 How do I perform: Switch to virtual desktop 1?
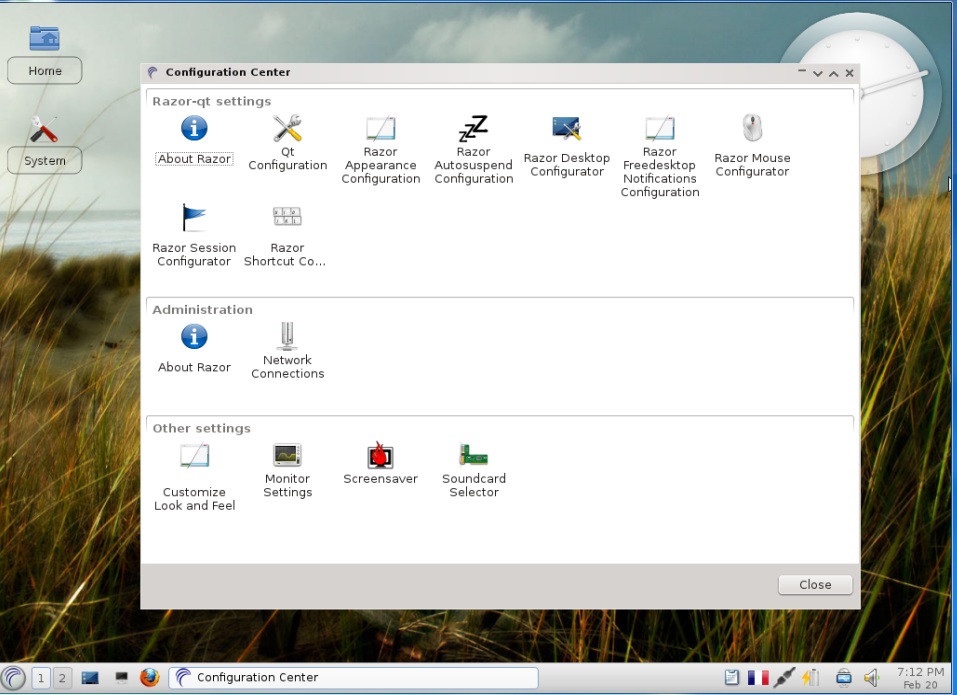(x=41, y=678)
